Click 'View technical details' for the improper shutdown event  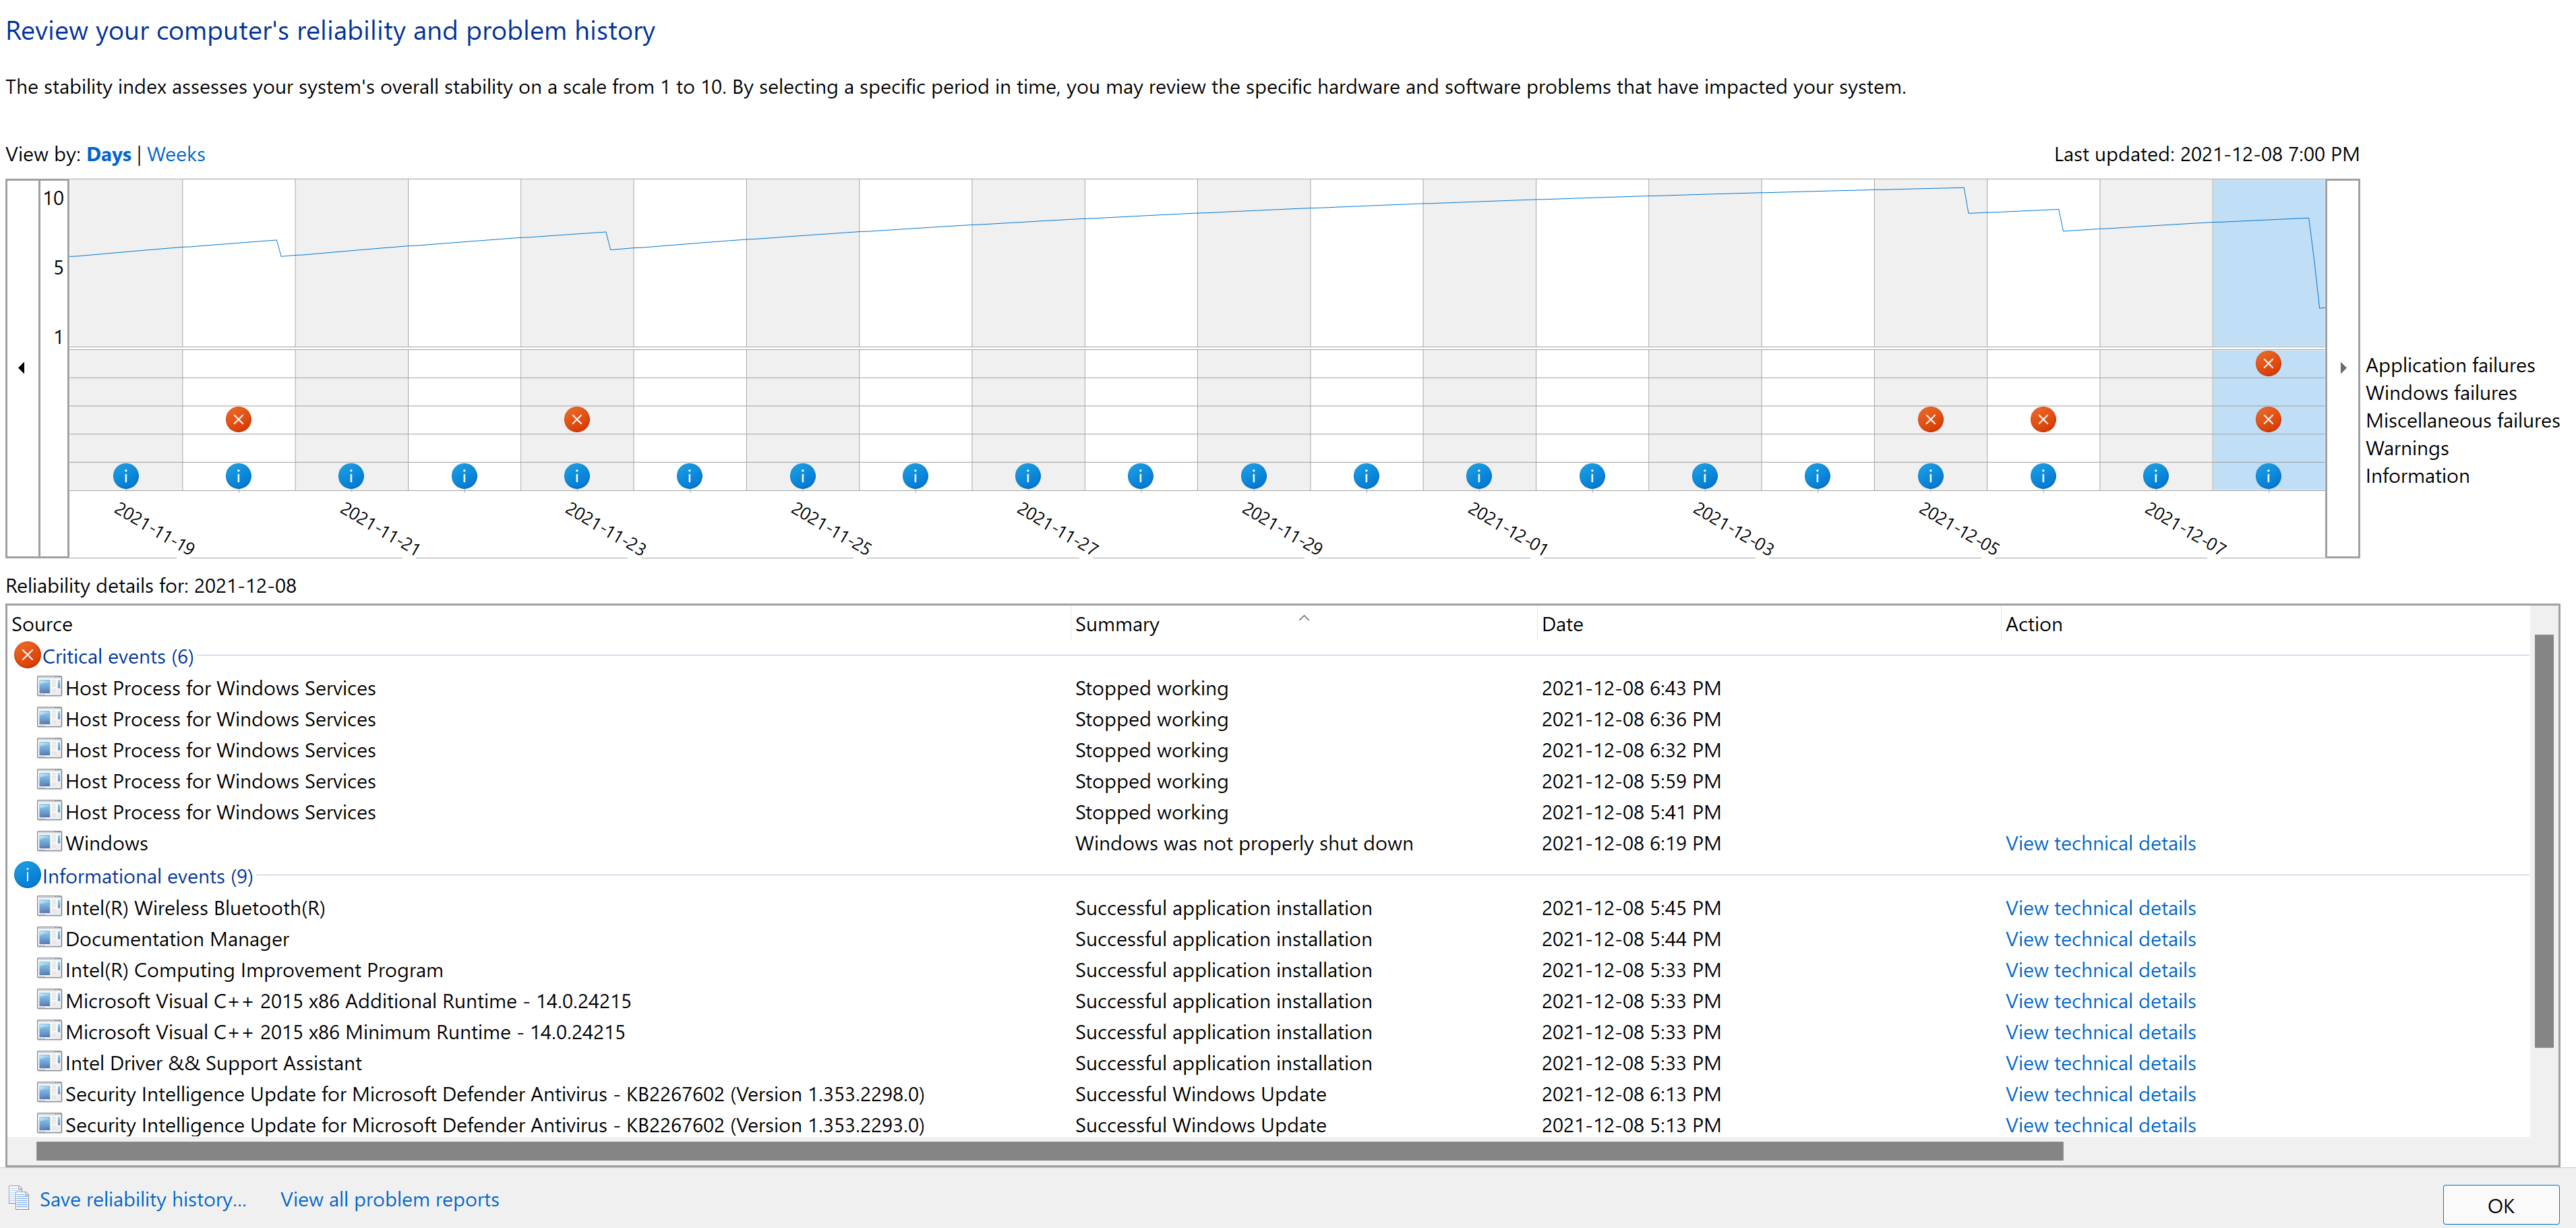[2100, 843]
